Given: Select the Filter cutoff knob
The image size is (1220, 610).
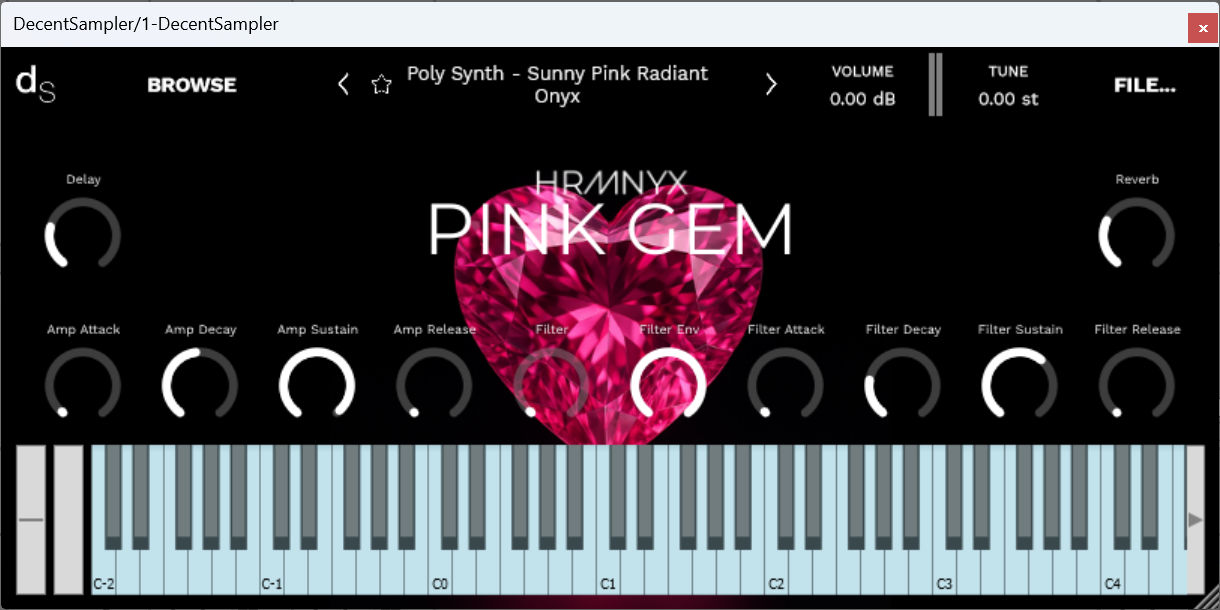Looking at the screenshot, I should click(551, 386).
